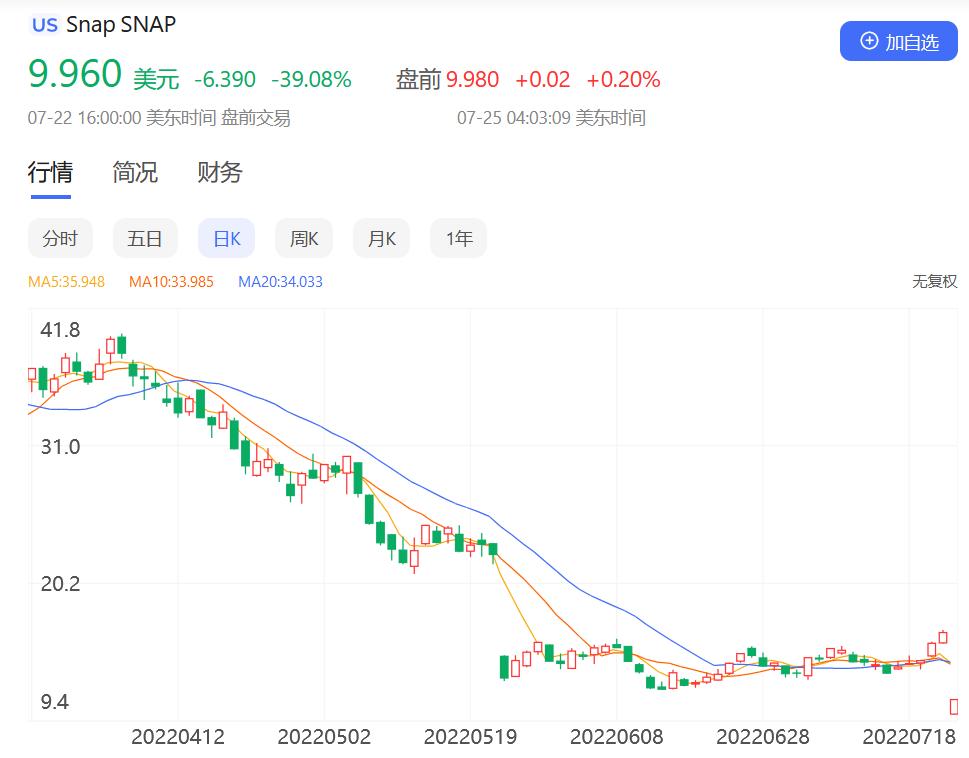Switch to the 行情 tab
This screenshot has width=969, height=758.
pos(50,172)
